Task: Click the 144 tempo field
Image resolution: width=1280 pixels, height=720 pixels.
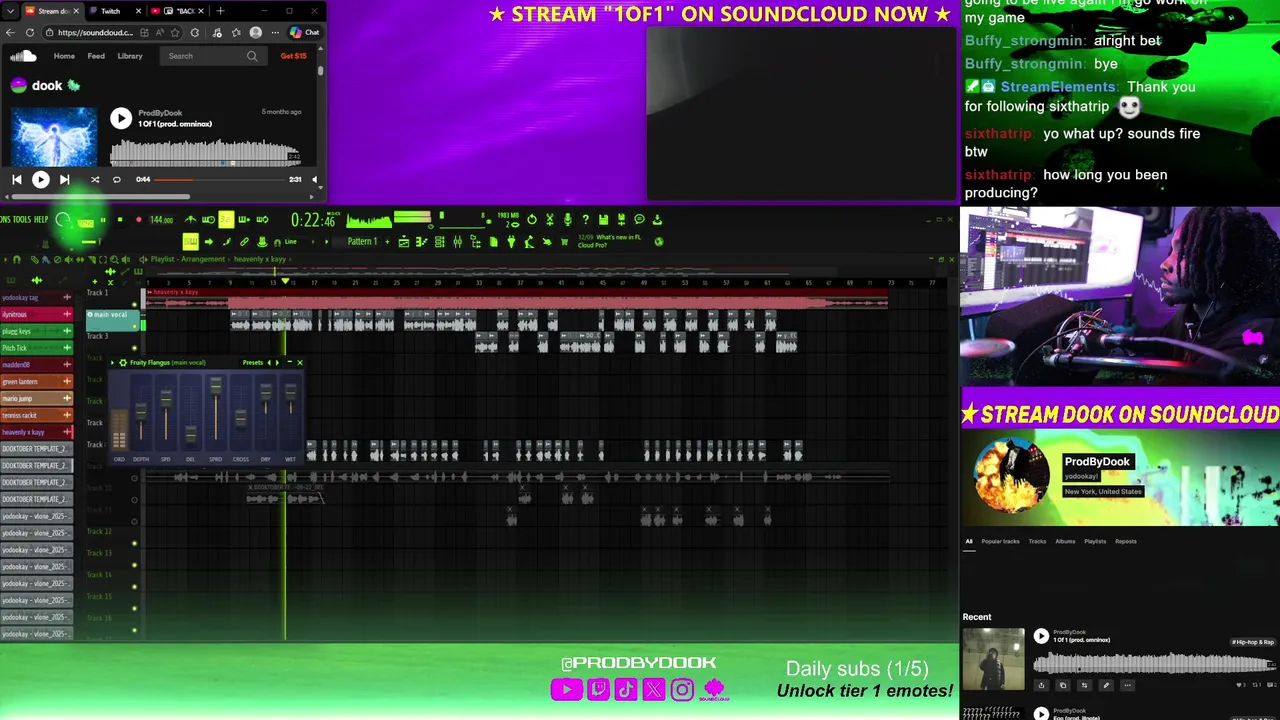Action: click(161, 220)
